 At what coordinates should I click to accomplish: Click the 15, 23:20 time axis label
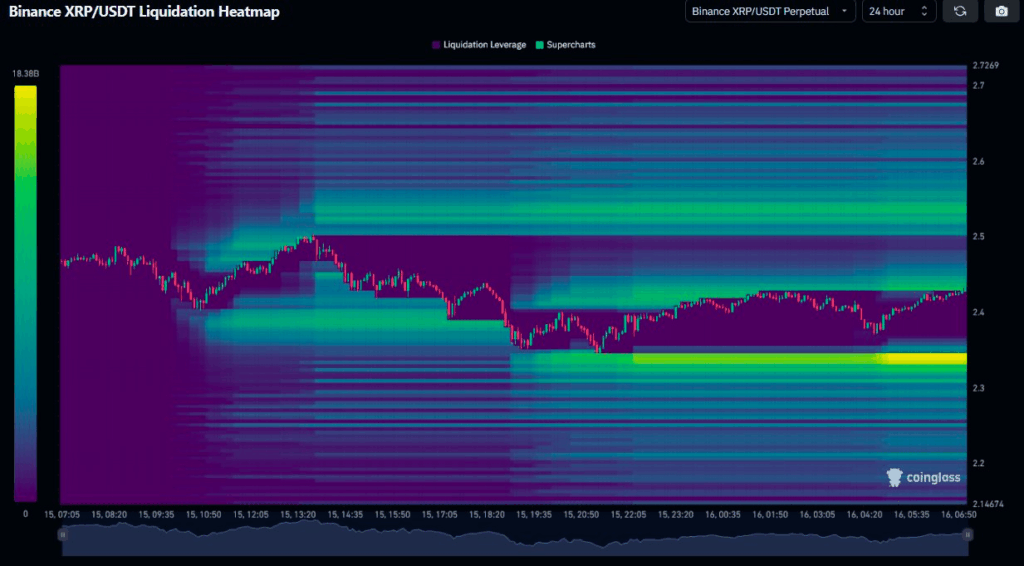pos(676,514)
